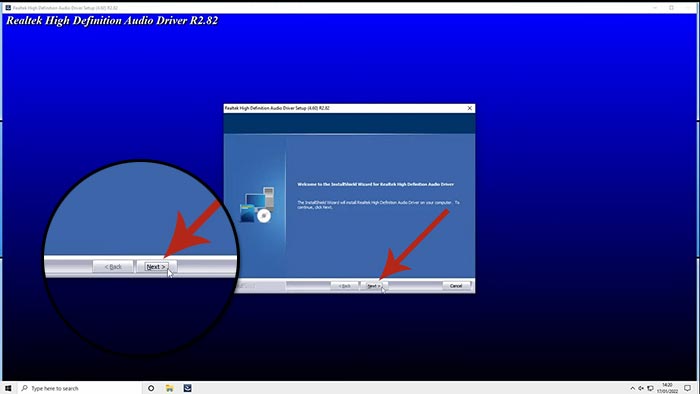The image size is (700, 394).
Task: Close the Realtek Audio Driver Setup dialog
Action: coord(469,108)
